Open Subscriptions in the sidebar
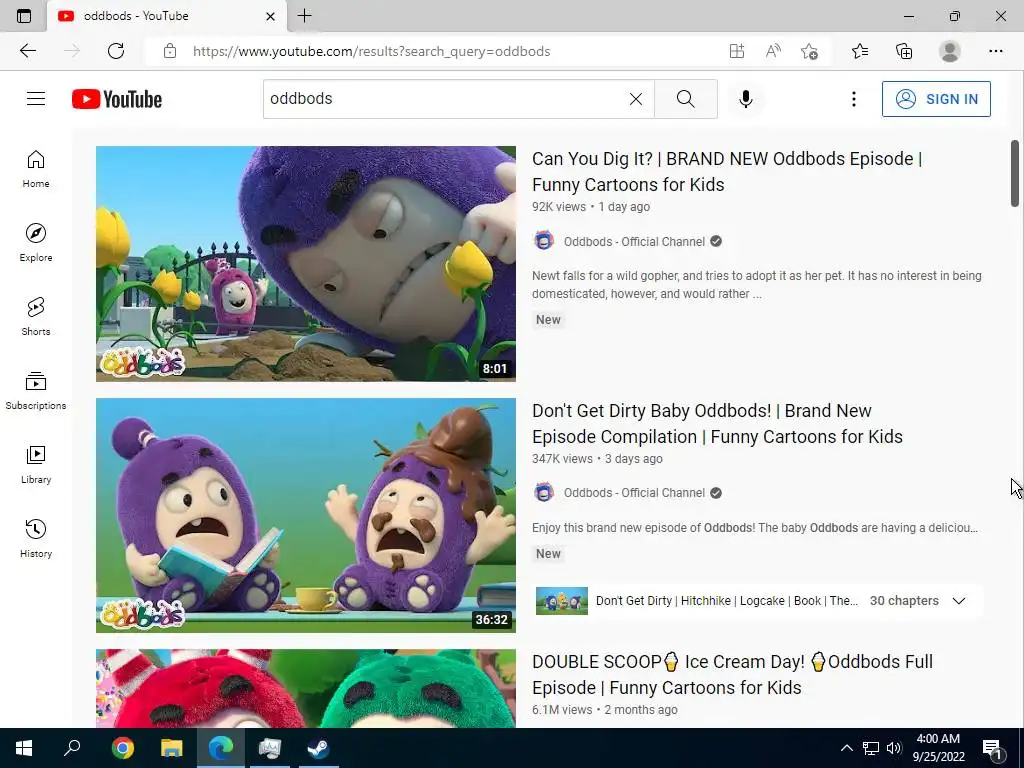Image resolution: width=1024 pixels, height=768 pixels. tap(36, 390)
